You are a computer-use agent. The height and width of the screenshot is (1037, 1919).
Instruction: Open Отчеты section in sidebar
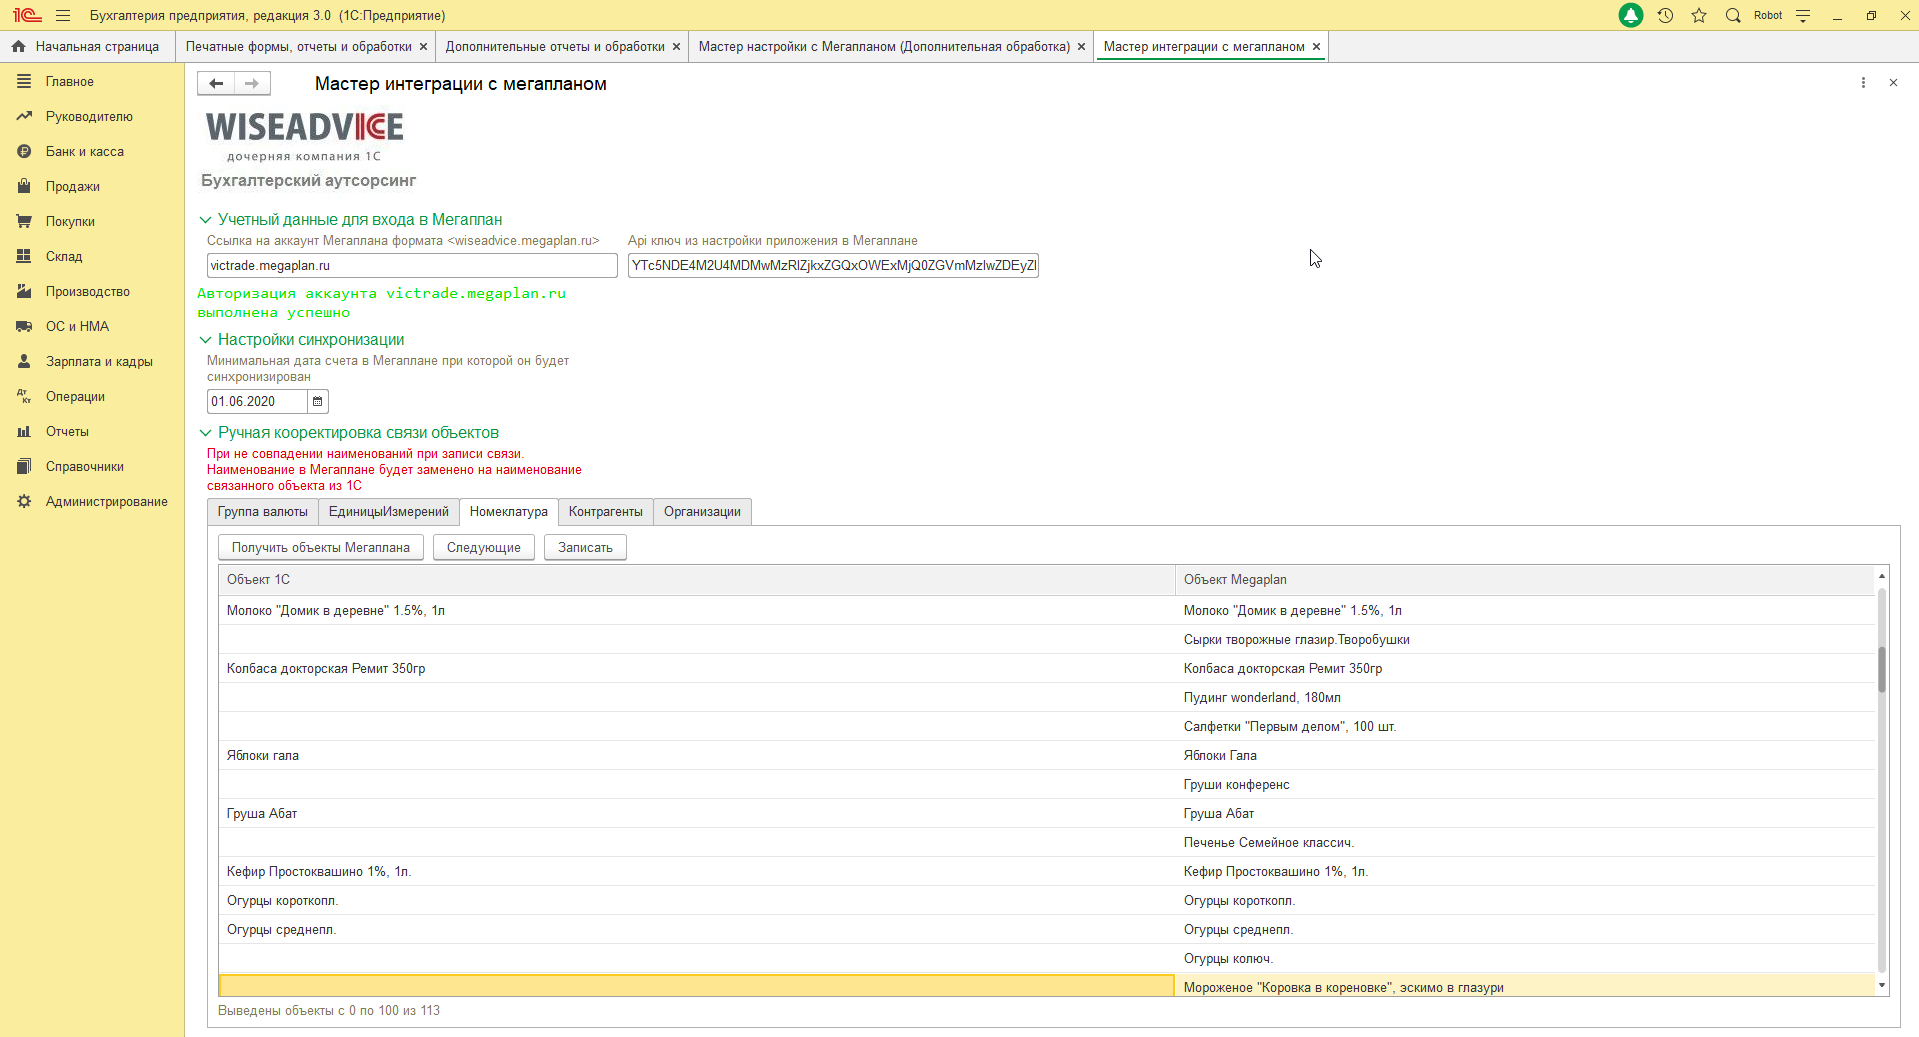pos(67,431)
